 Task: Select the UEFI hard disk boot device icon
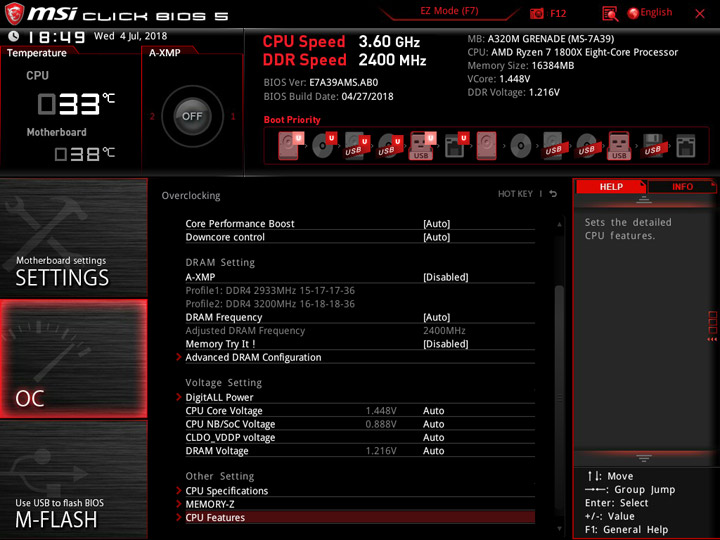291,146
